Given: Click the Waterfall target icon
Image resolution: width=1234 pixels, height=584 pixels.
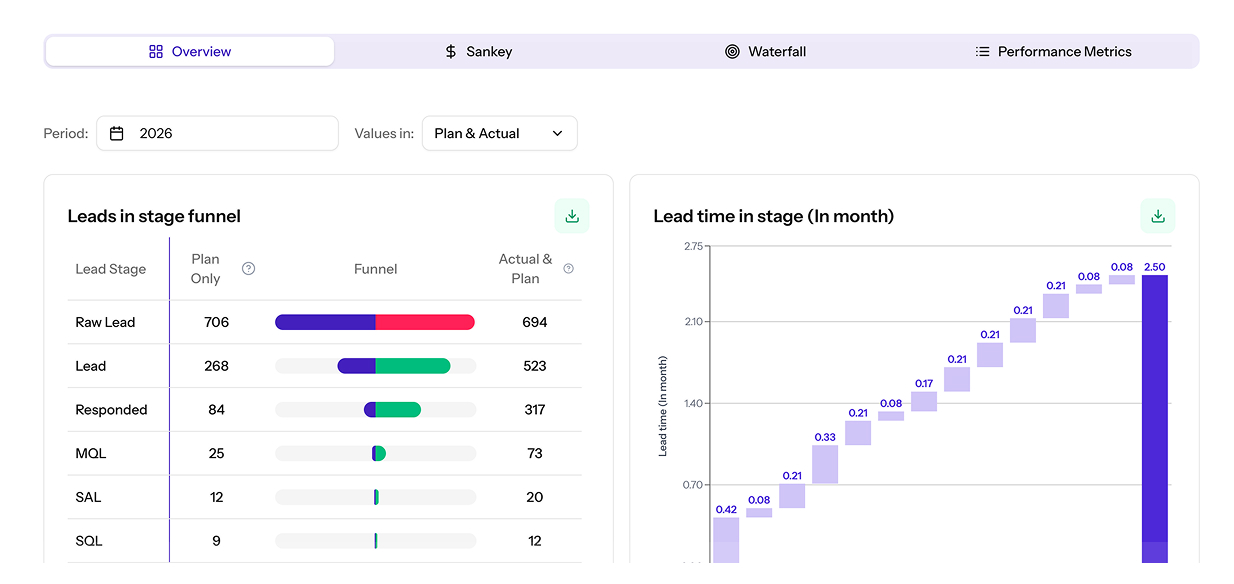Looking at the screenshot, I should click(732, 52).
